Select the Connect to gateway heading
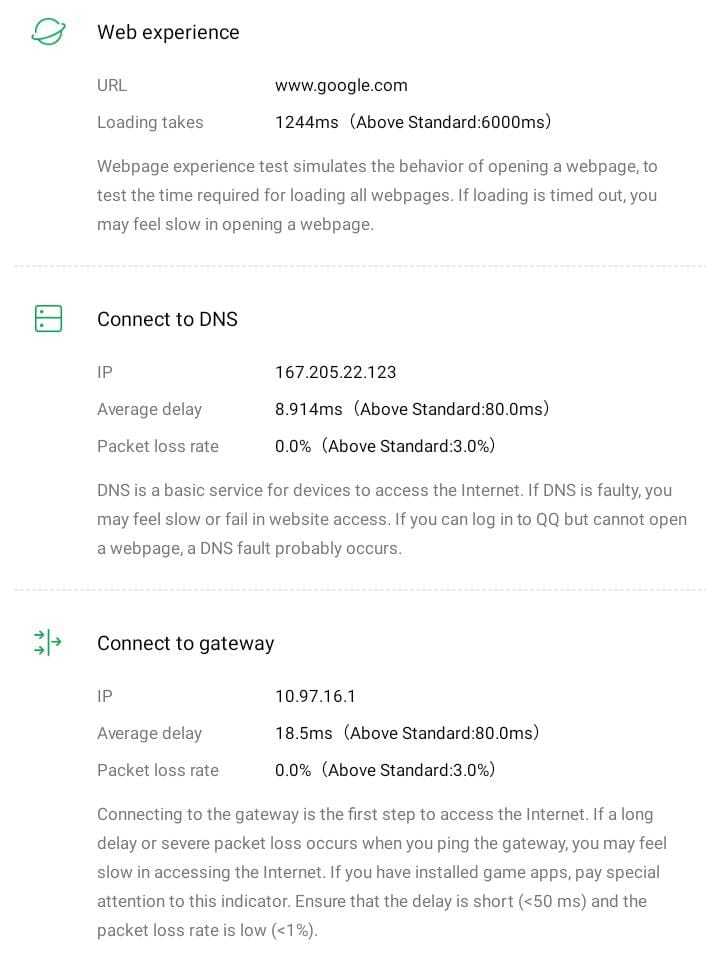 click(x=185, y=643)
